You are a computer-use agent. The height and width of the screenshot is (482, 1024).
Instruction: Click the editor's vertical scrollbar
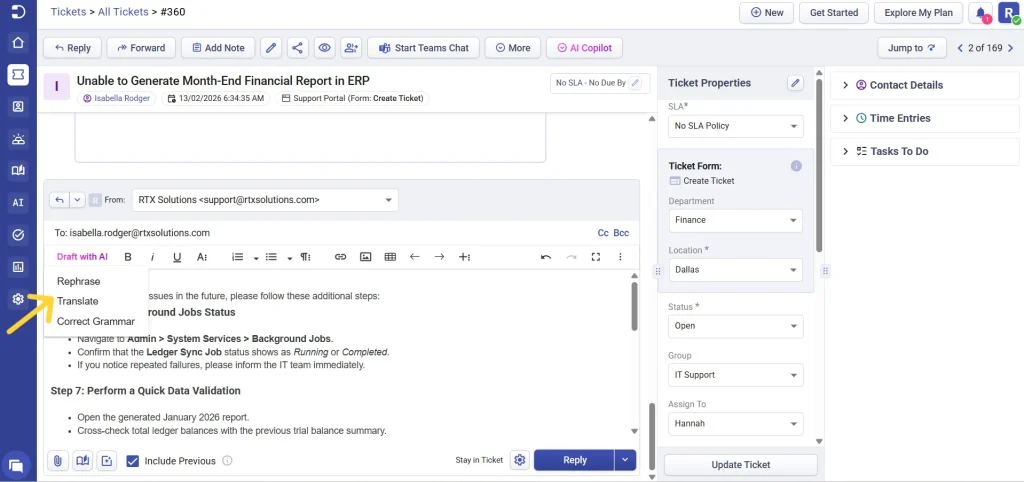point(634,308)
